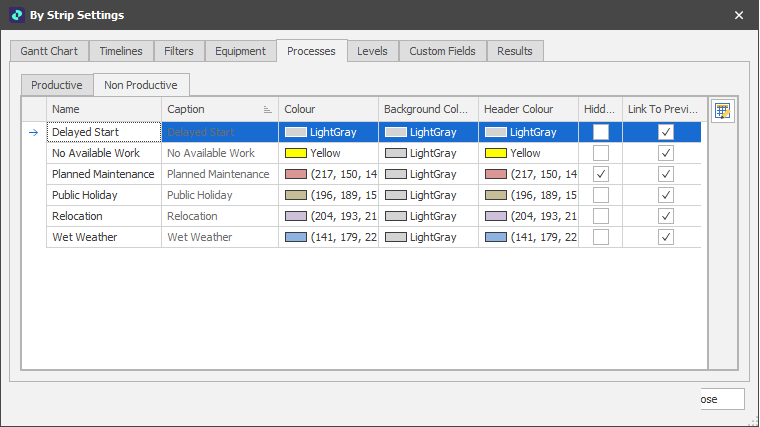
Task: Click yellow swatch in Header Colour column
Action: pos(495,153)
